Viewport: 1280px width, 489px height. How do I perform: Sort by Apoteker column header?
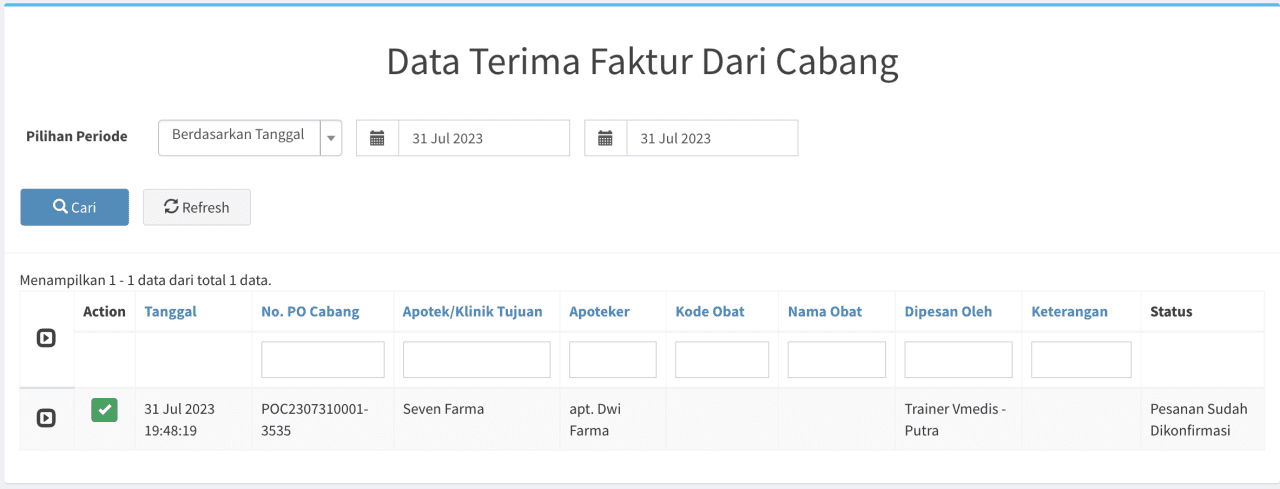(x=600, y=311)
